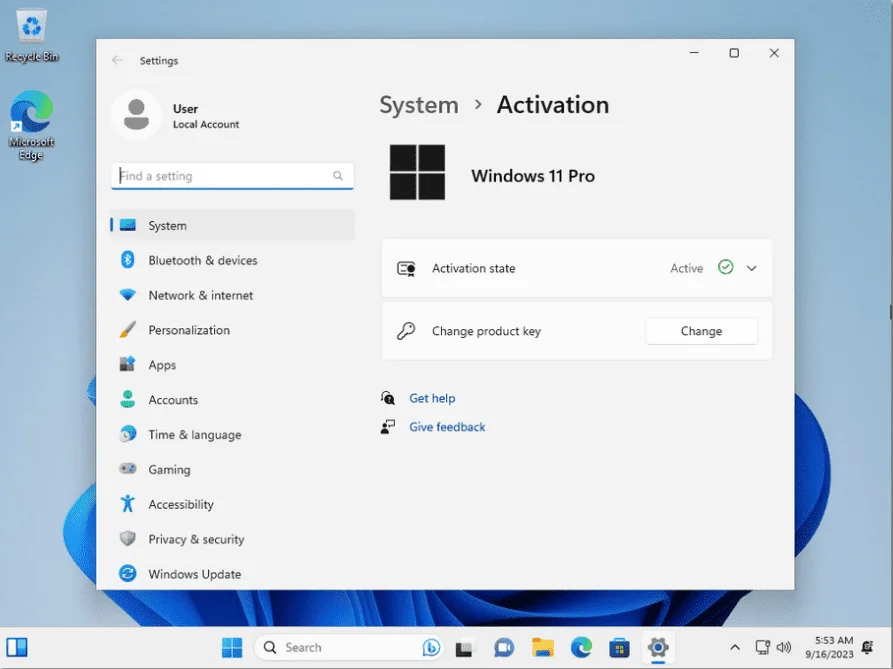
Task: Click the network icon in system tray
Action: pos(762,647)
